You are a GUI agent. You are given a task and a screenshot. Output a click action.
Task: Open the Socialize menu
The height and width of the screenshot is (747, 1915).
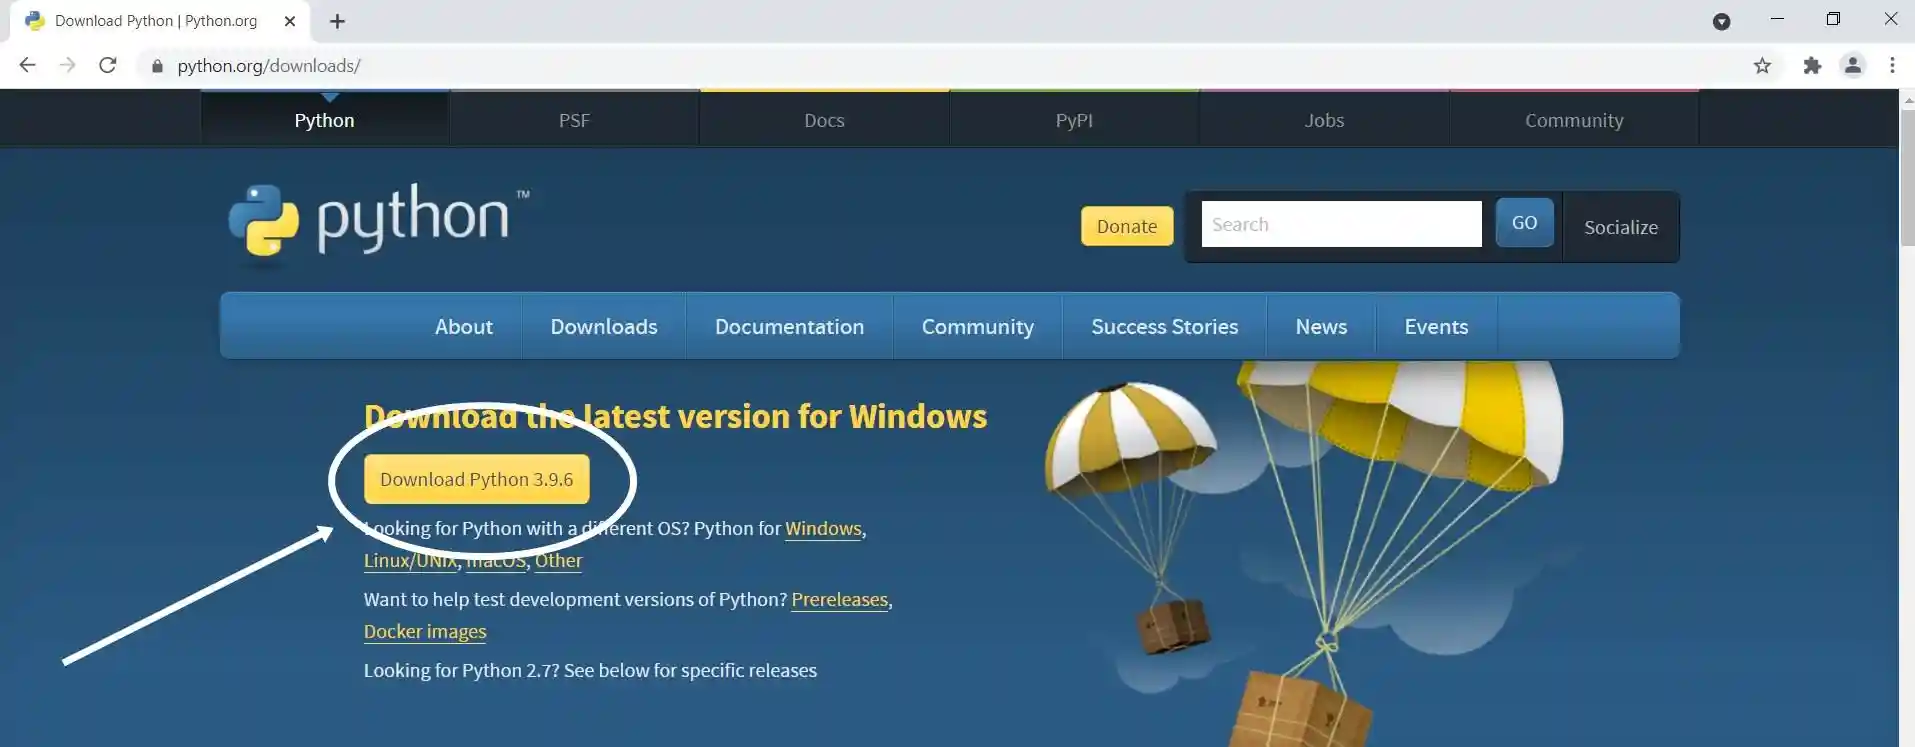[x=1620, y=227]
